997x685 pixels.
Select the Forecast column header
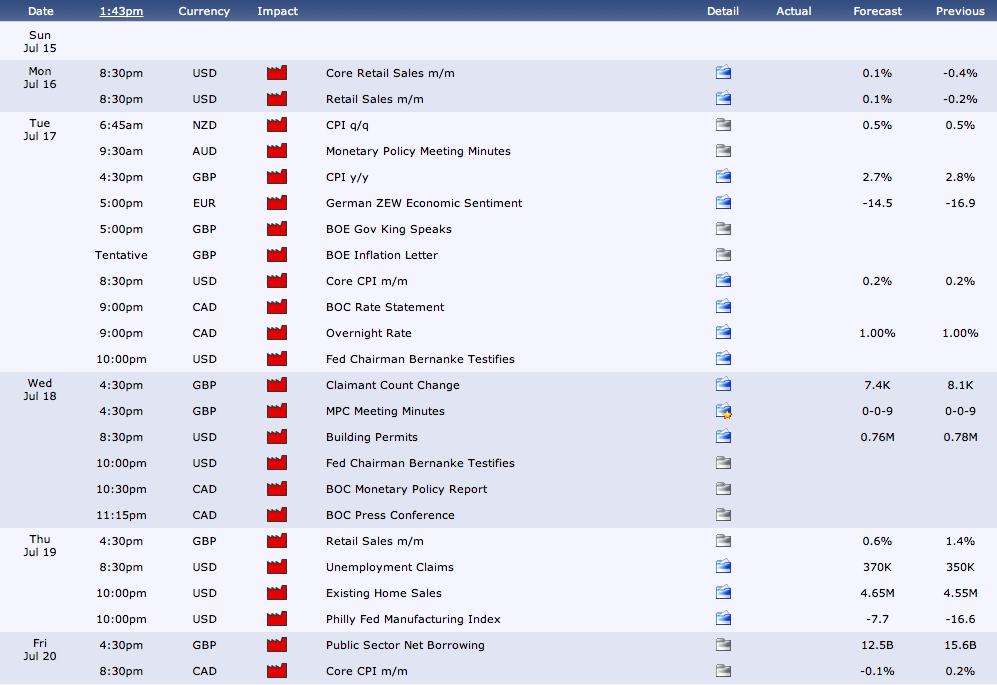(x=877, y=11)
